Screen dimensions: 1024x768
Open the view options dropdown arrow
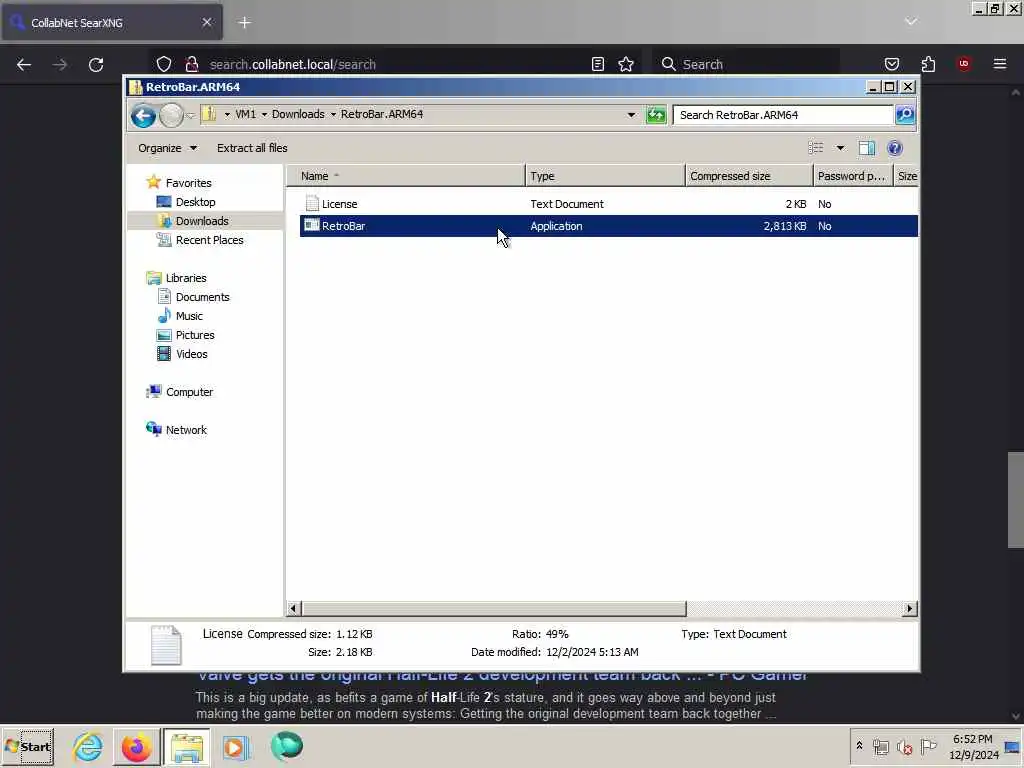(840, 148)
